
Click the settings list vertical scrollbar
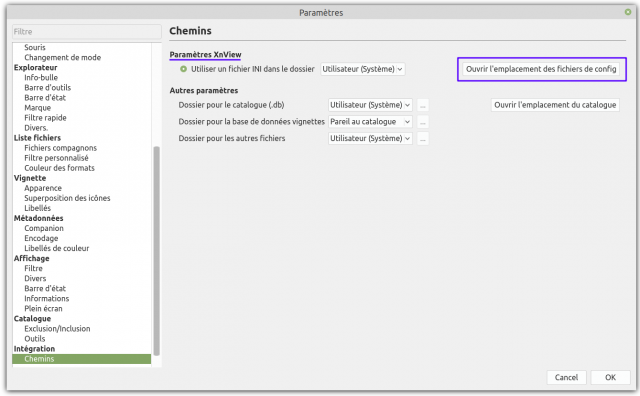coord(156,251)
